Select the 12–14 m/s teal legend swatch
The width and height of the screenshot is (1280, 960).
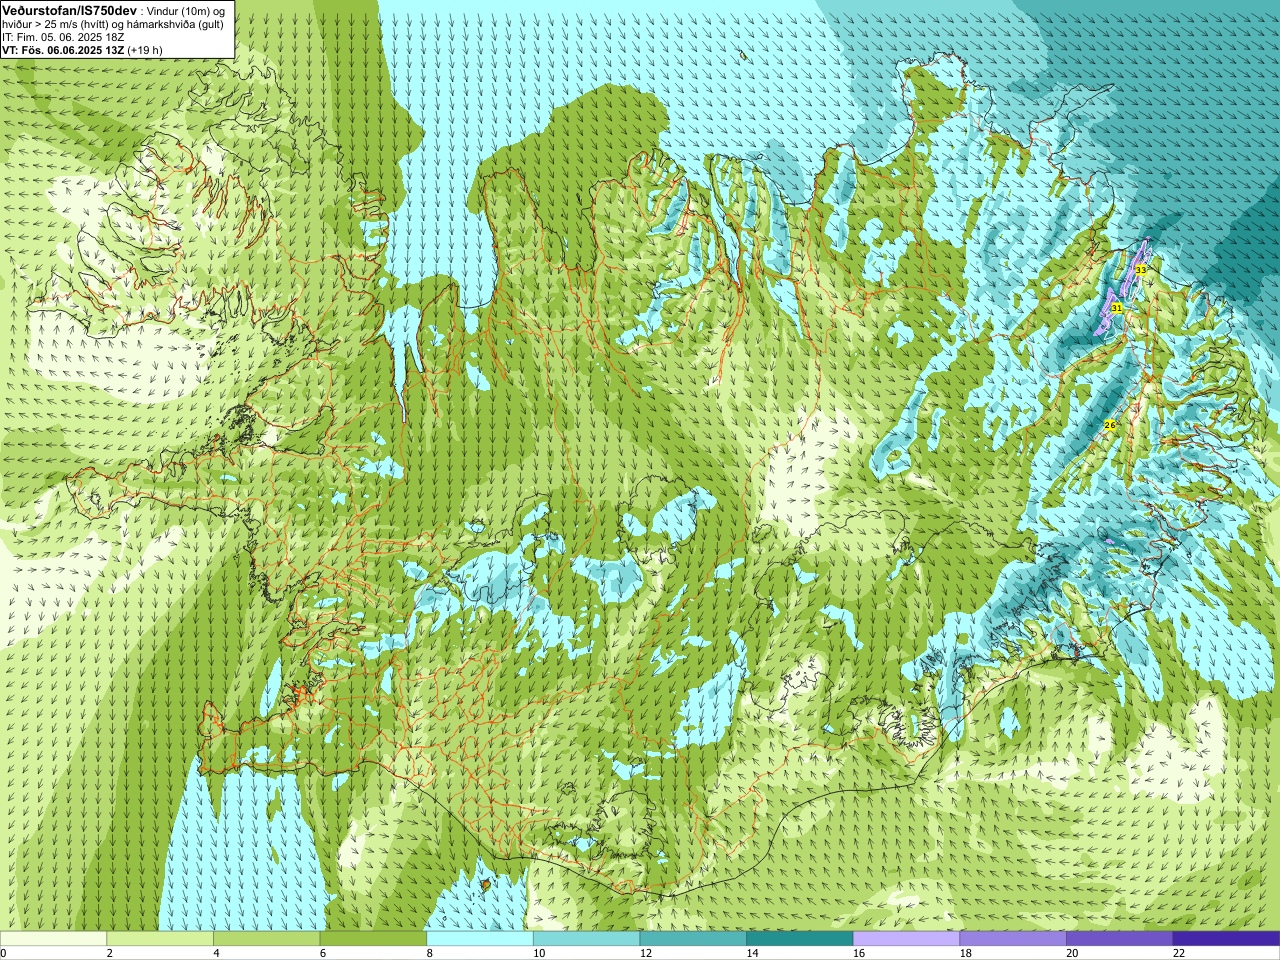pos(693,939)
